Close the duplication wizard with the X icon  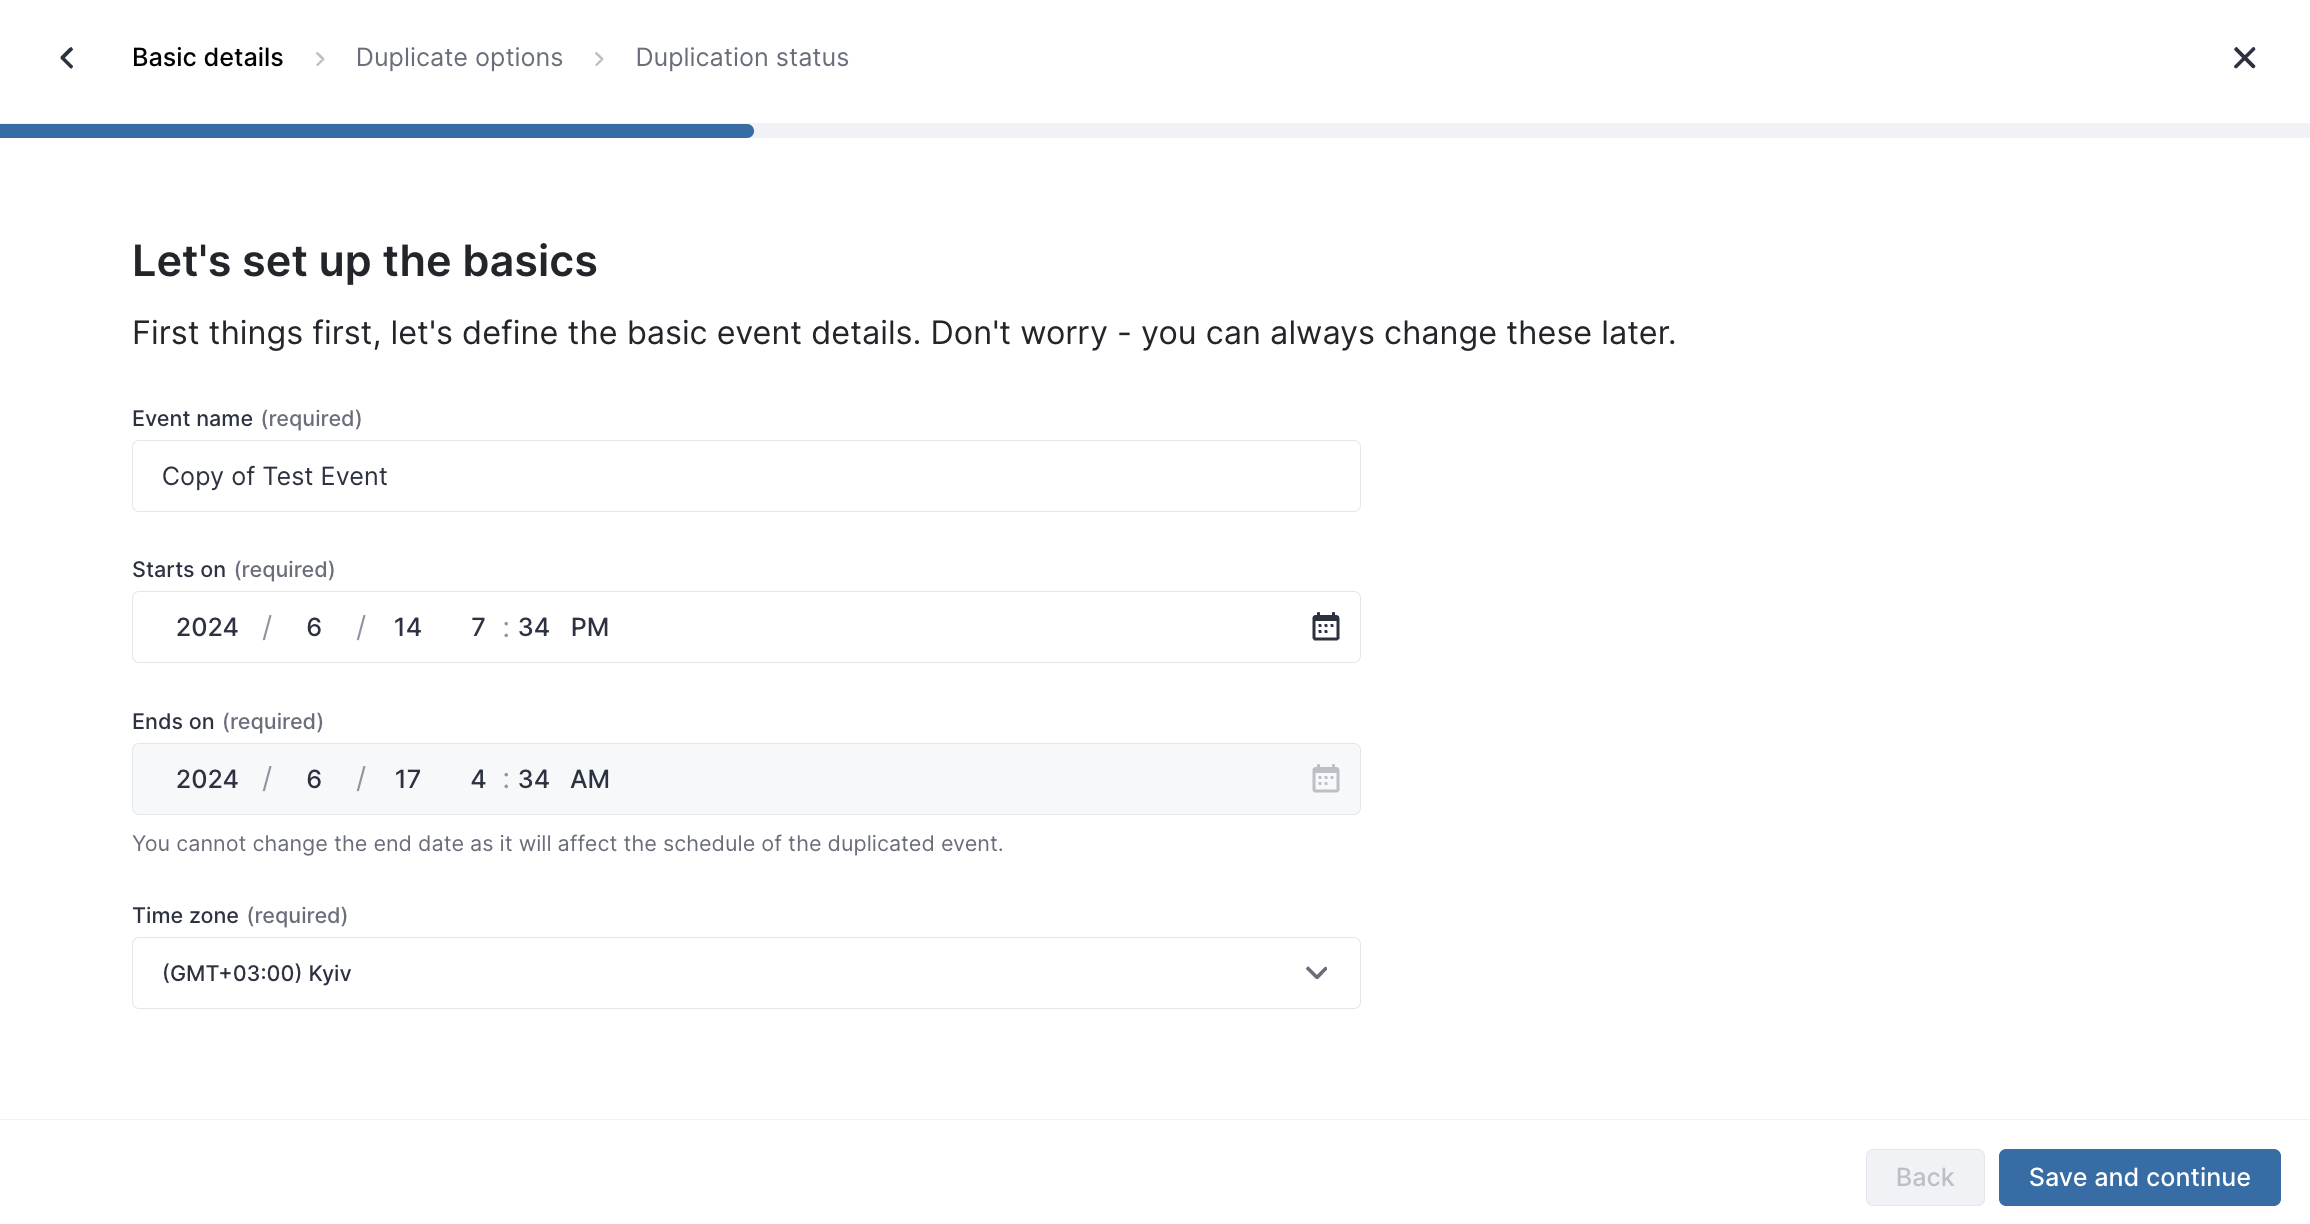click(x=2244, y=58)
